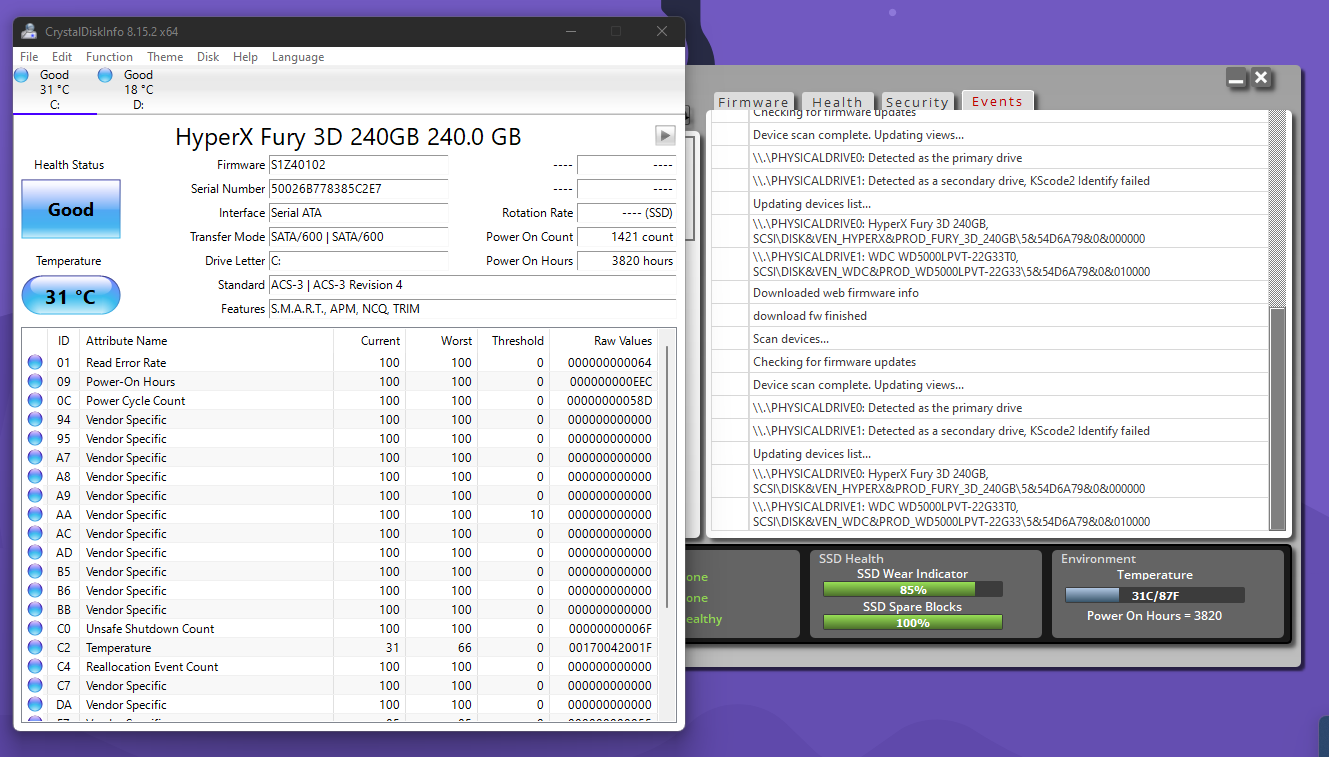The width and height of the screenshot is (1329, 757).
Task: Click the SMART attribute list scrollbar
Action: (668, 478)
